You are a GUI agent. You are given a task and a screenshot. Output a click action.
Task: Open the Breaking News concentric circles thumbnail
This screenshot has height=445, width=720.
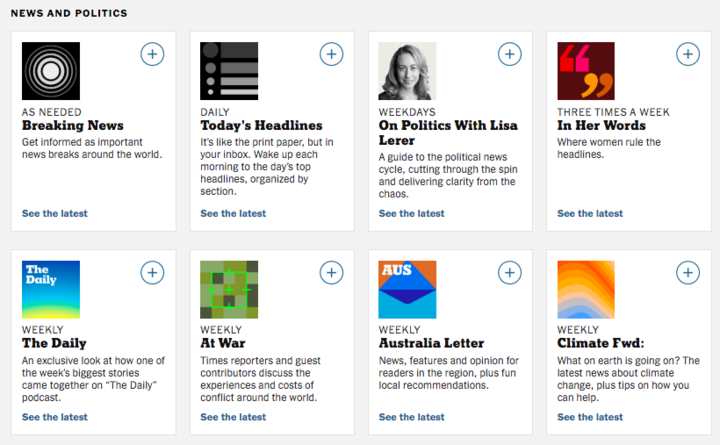[51, 71]
